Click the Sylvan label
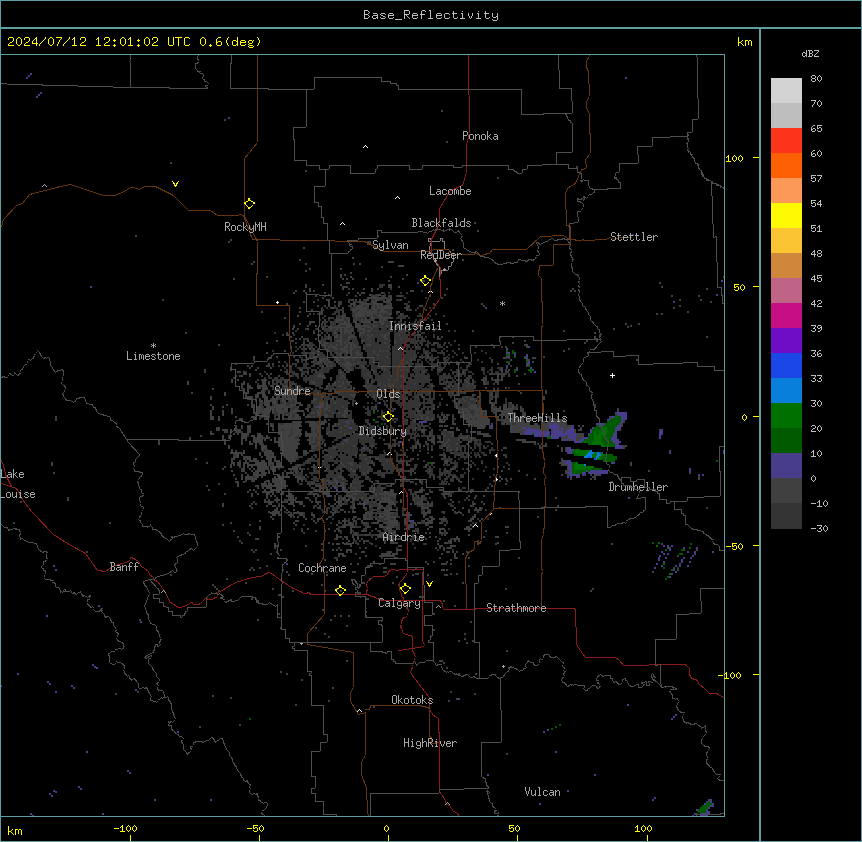This screenshot has height=842, width=862. tap(390, 245)
